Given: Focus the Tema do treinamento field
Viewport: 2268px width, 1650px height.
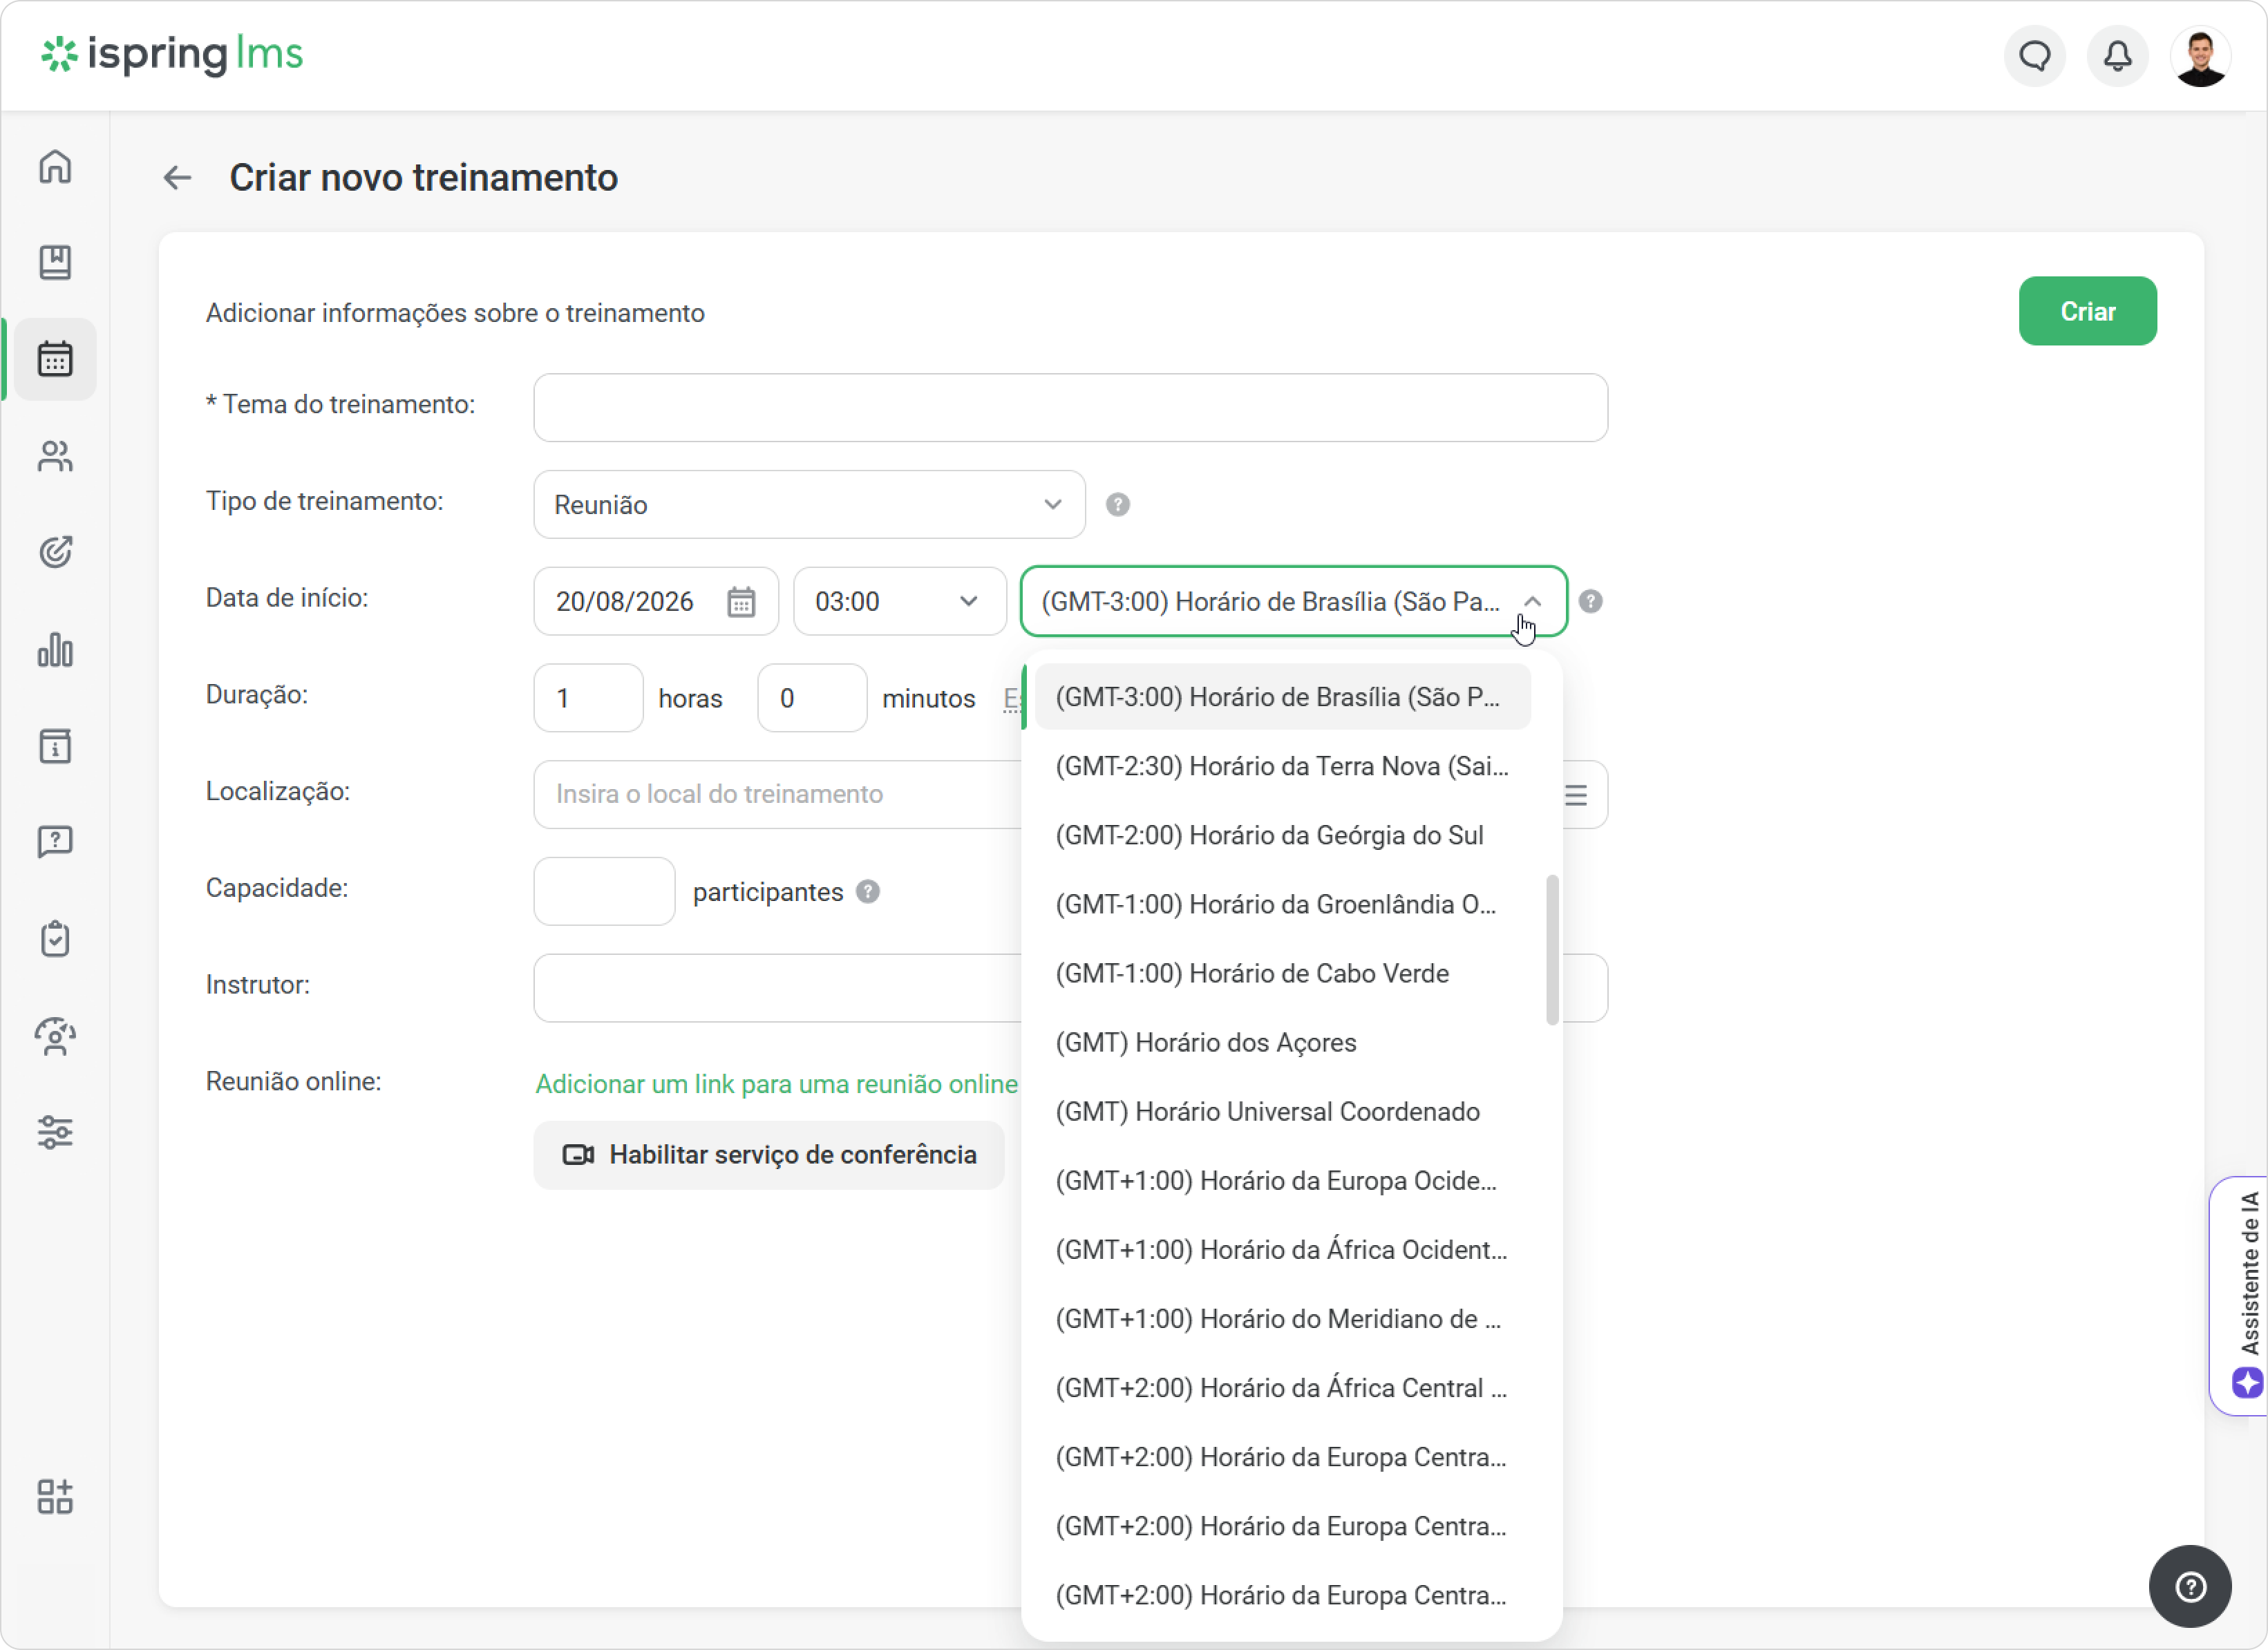Looking at the screenshot, I should tap(1070, 408).
